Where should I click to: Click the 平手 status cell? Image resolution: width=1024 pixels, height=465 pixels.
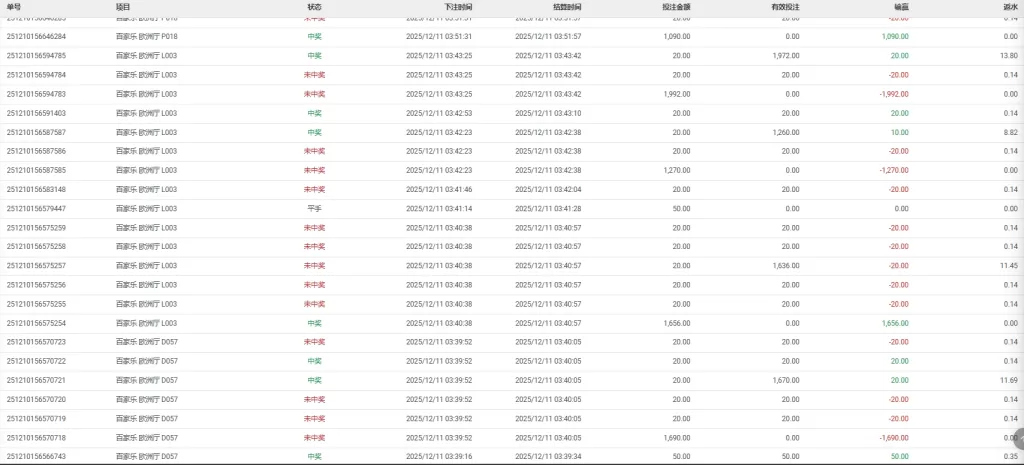314,208
